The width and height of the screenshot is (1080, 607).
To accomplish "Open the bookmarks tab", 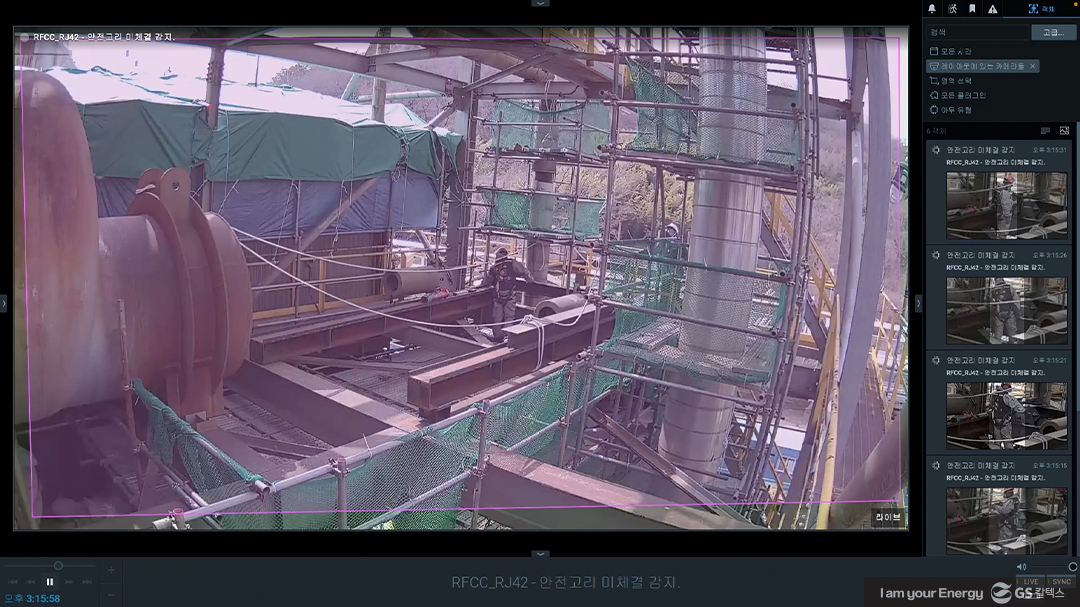I will click(x=971, y=8).
